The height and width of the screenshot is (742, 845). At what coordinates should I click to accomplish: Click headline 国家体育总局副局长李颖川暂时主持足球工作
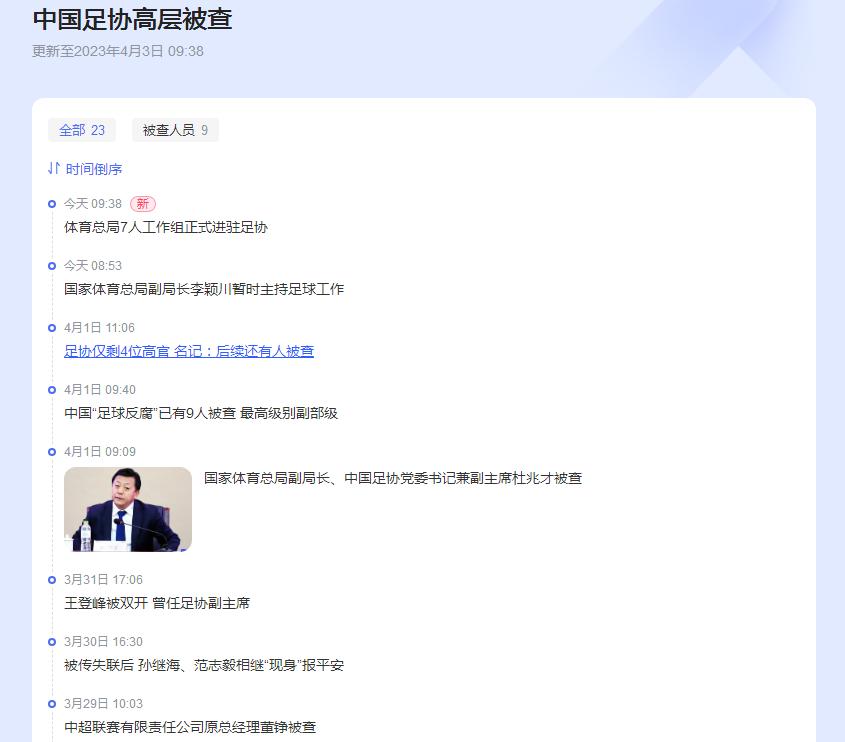tap(200, 289)
